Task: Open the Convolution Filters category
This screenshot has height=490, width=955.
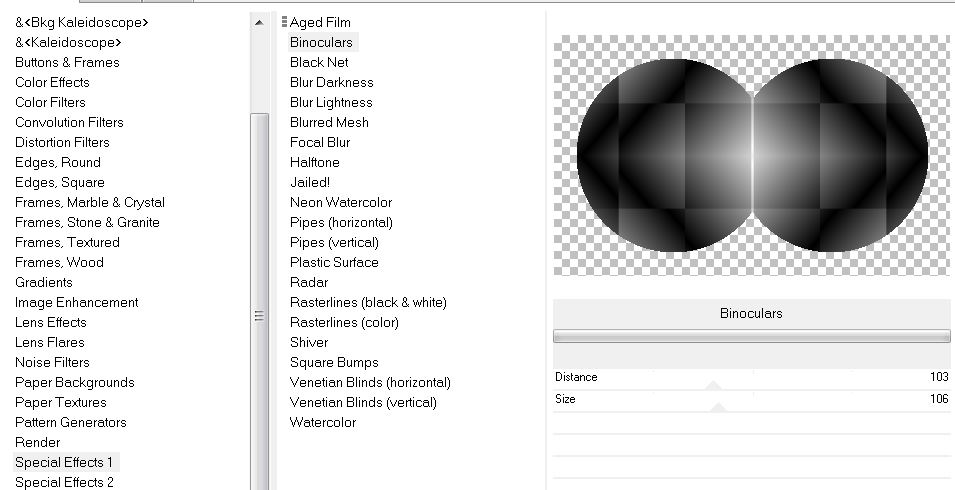Action: 69,122
